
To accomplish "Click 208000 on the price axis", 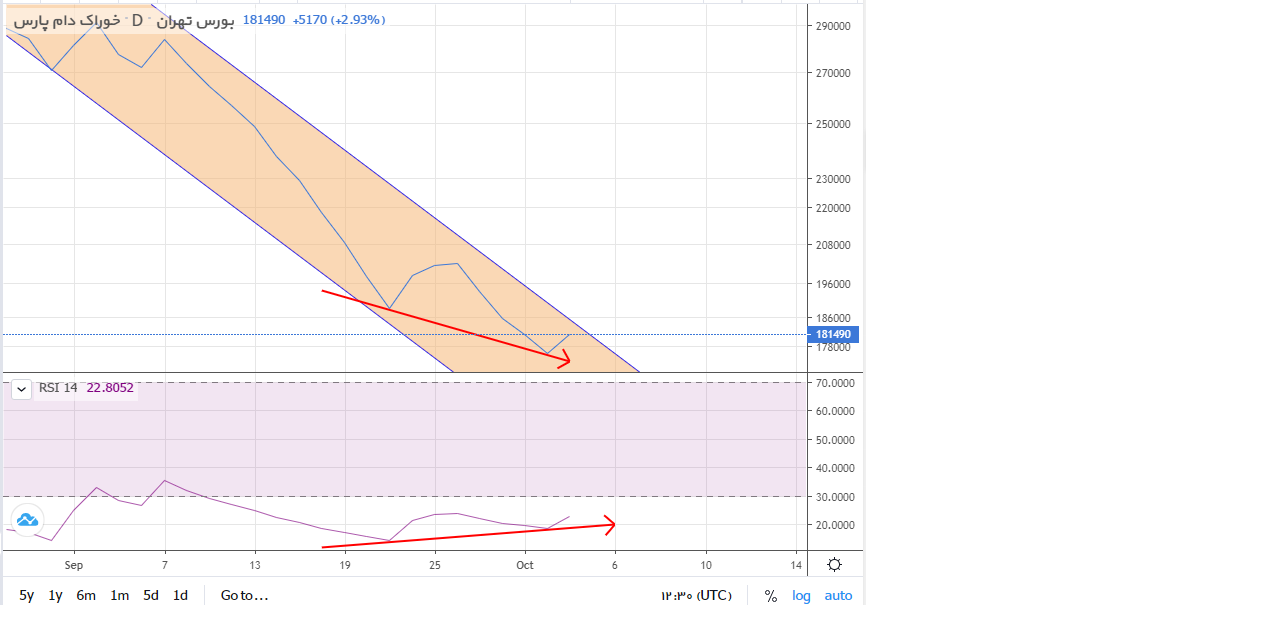I will point(832,245).
